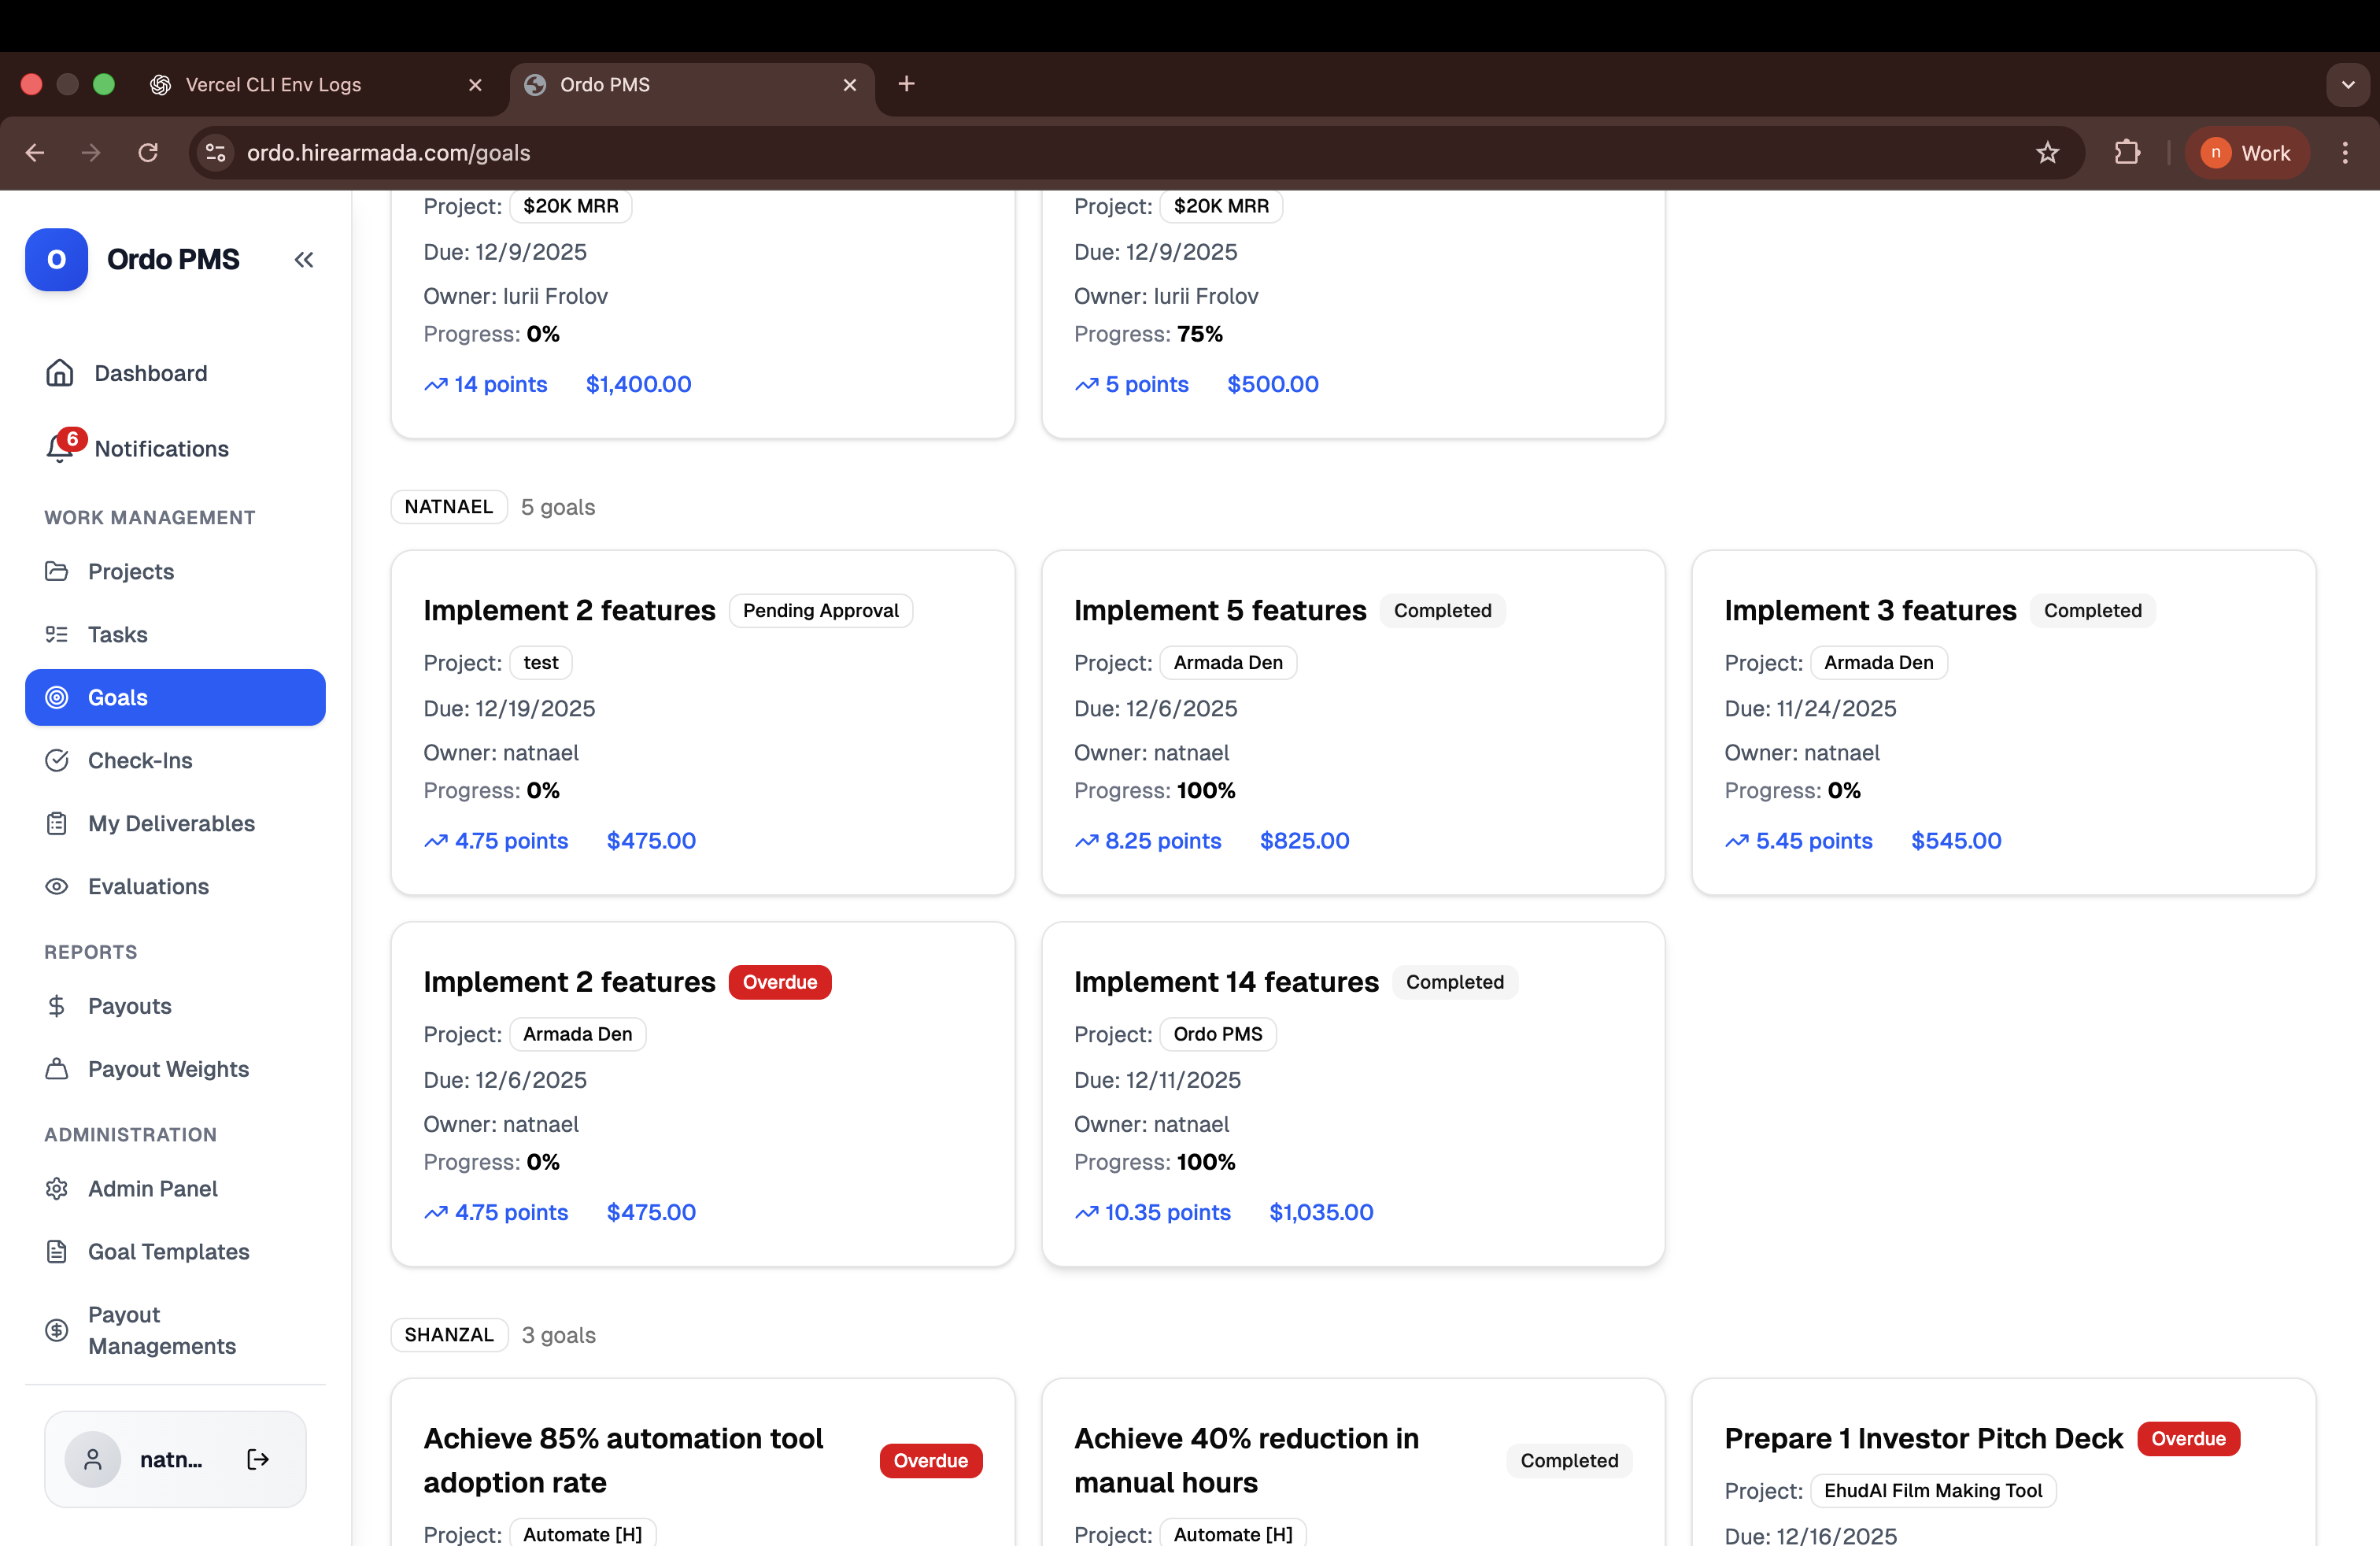This screenshot has height=1546, width=2380.
Task: Switch to Vercel CLI Env Logs tab
Action: (x=273, y=85)
